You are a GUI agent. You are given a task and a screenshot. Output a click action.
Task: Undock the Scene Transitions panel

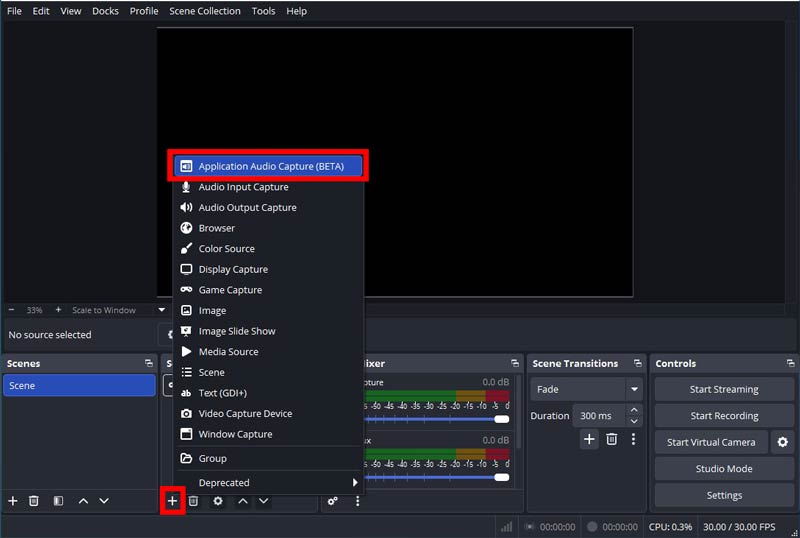(638, 363)
